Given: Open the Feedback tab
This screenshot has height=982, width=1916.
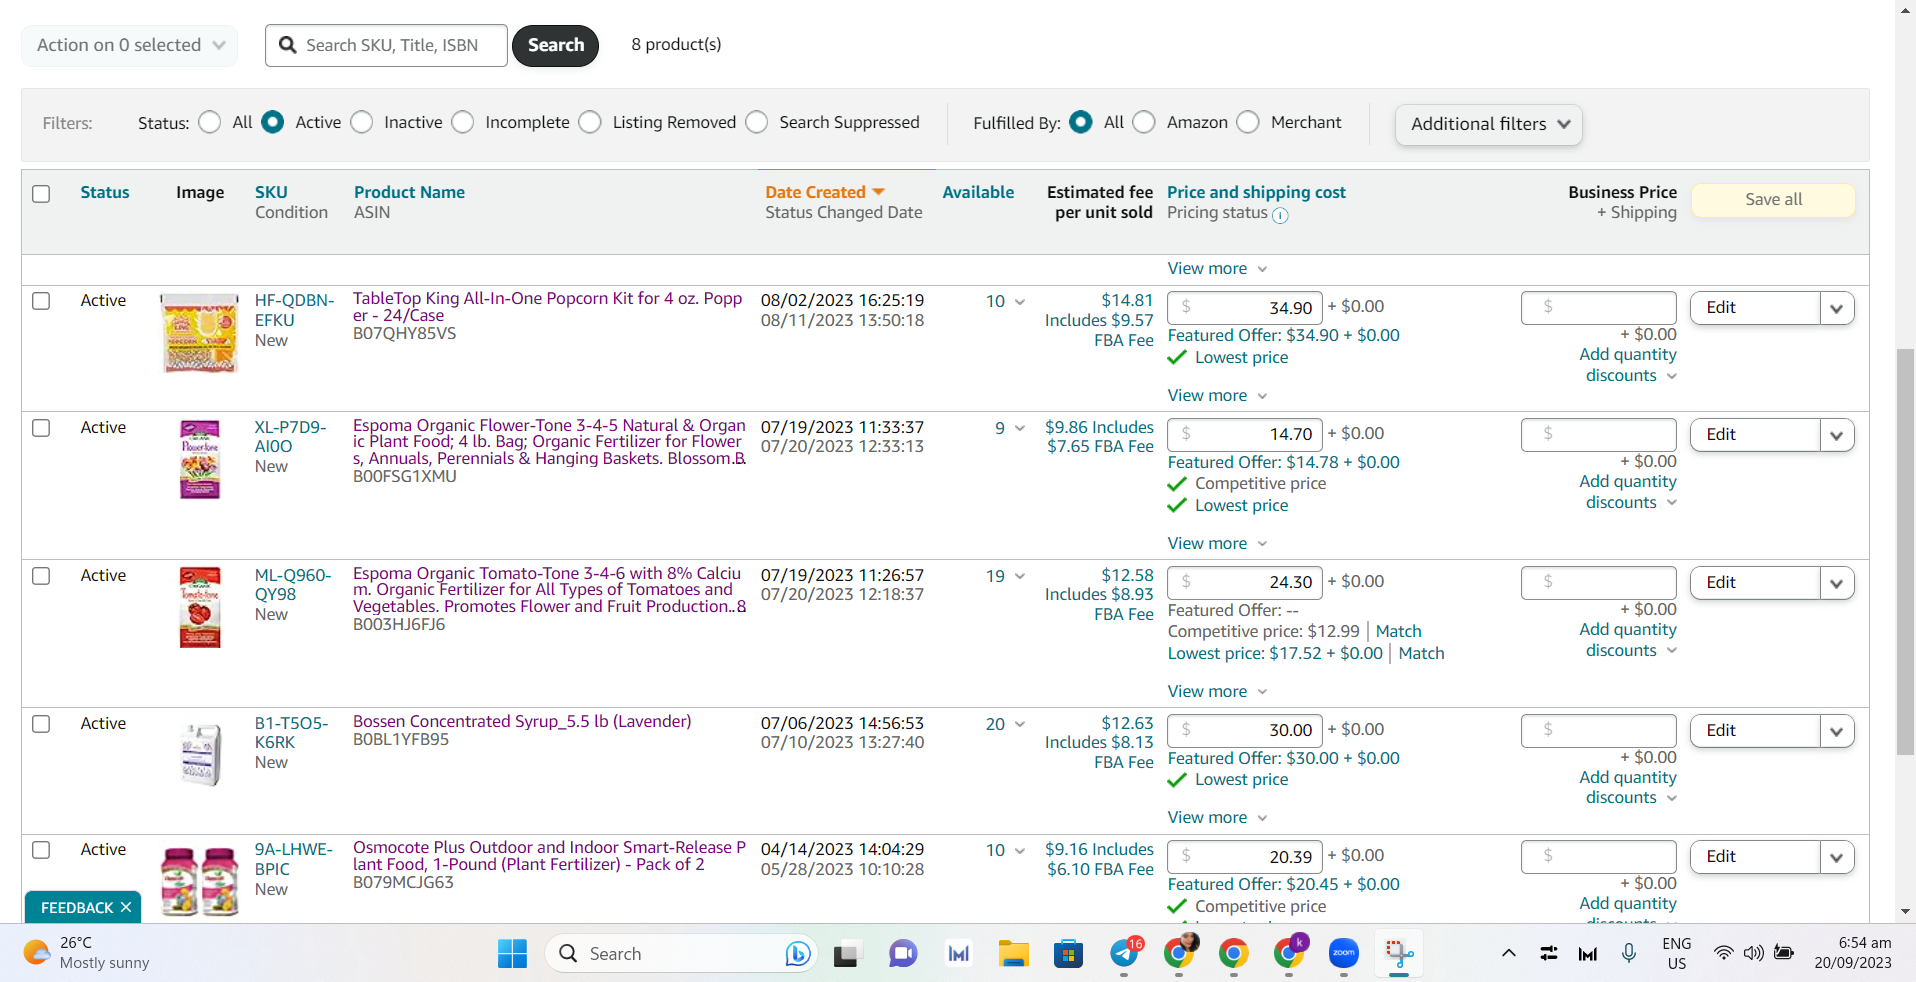Looking at the screenshot, I should (x=76, y=907).
